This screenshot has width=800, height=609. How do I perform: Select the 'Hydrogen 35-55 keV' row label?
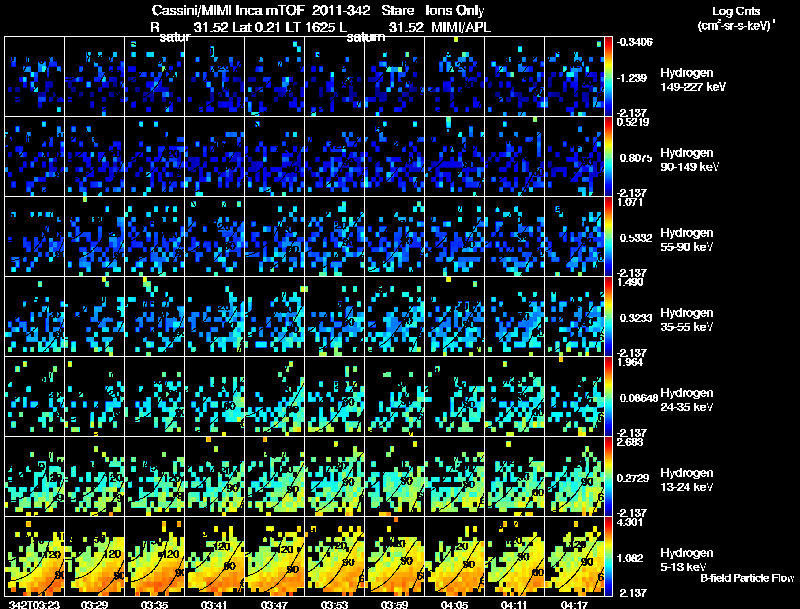point(687,320)
